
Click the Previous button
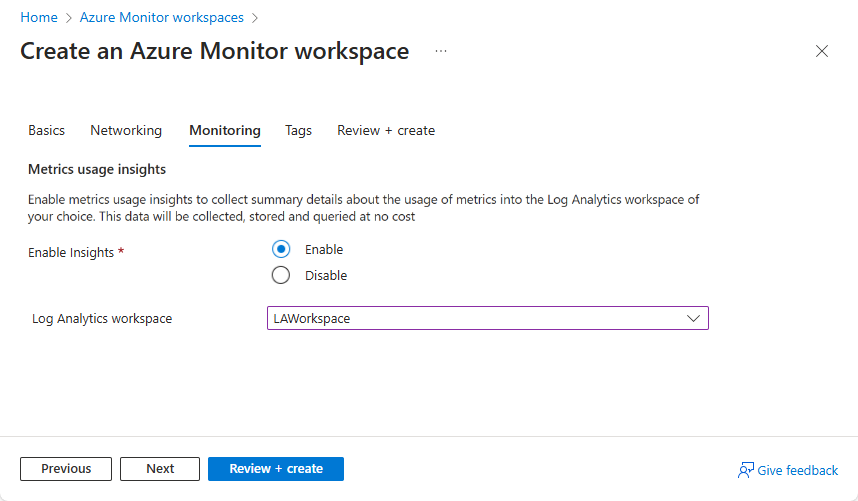(x=66, y=469)
